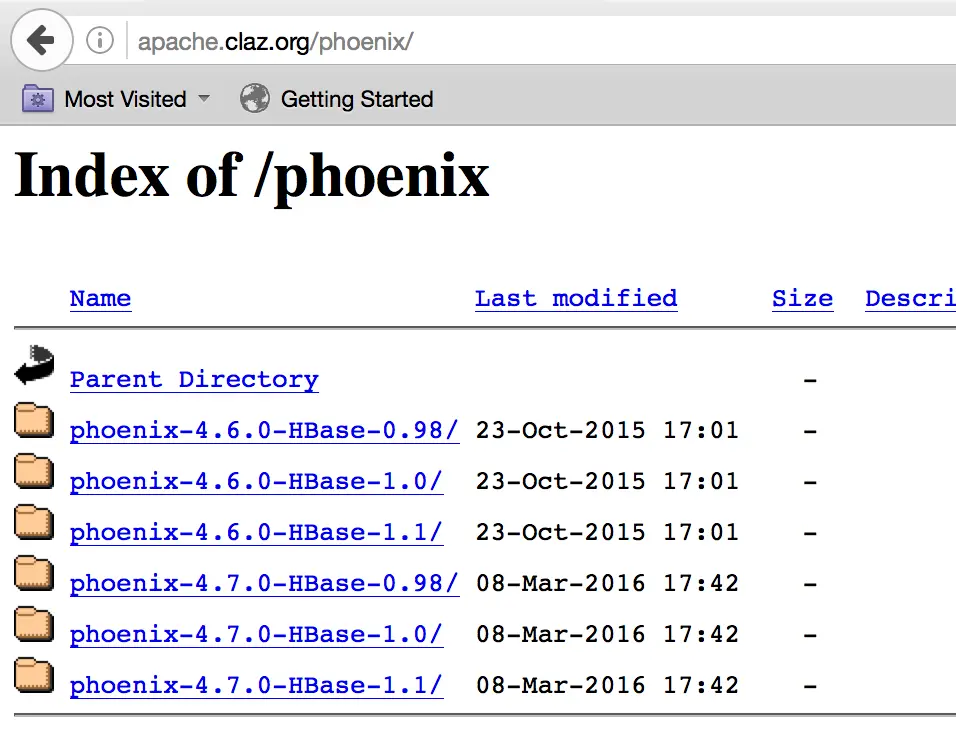Image resolution: width=956 pixels, height=736 pixels.
Task: Open phoenix-4.7.0-HBase-0.98/ directory link
Action: pyautogui.click(x=264, y=584)
